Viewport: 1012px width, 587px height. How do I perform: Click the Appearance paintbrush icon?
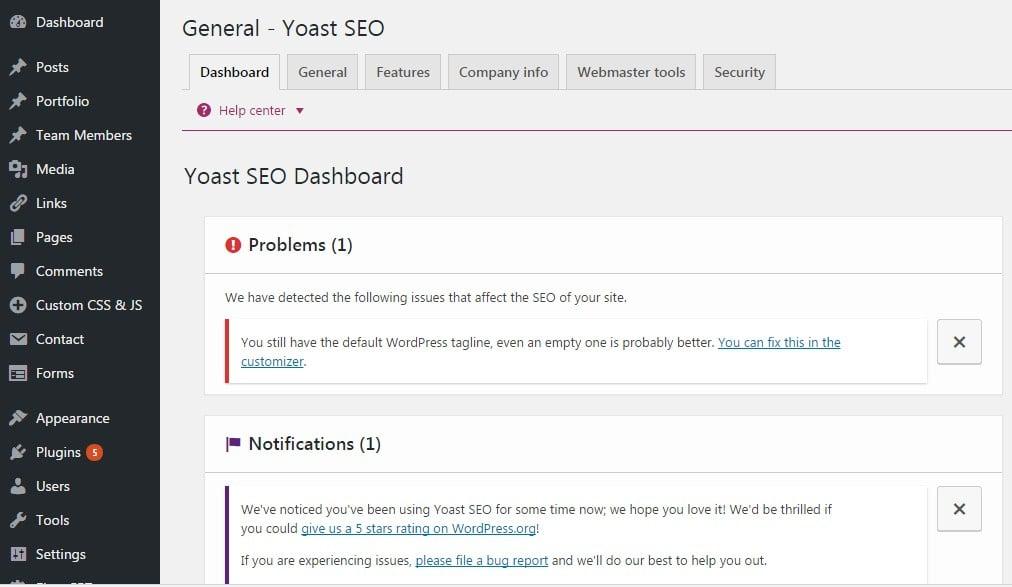click(18, 418)
